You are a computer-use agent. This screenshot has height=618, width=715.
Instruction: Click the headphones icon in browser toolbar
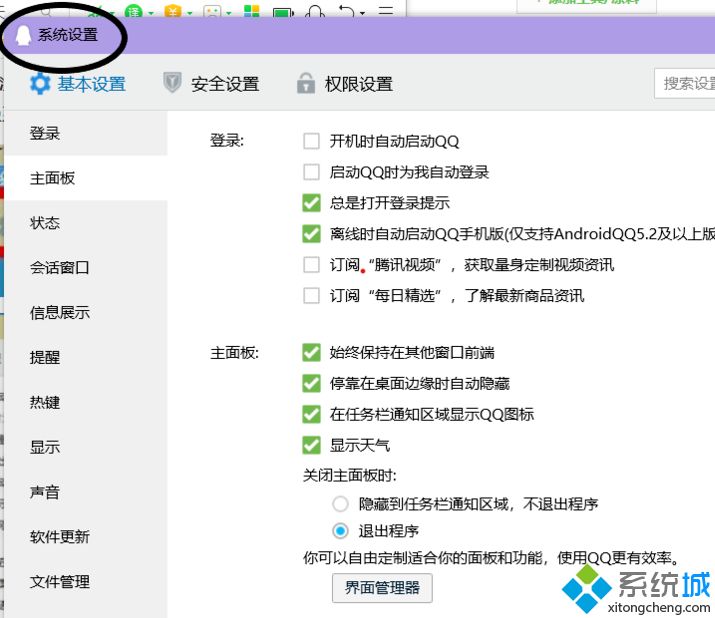point(315,11)
